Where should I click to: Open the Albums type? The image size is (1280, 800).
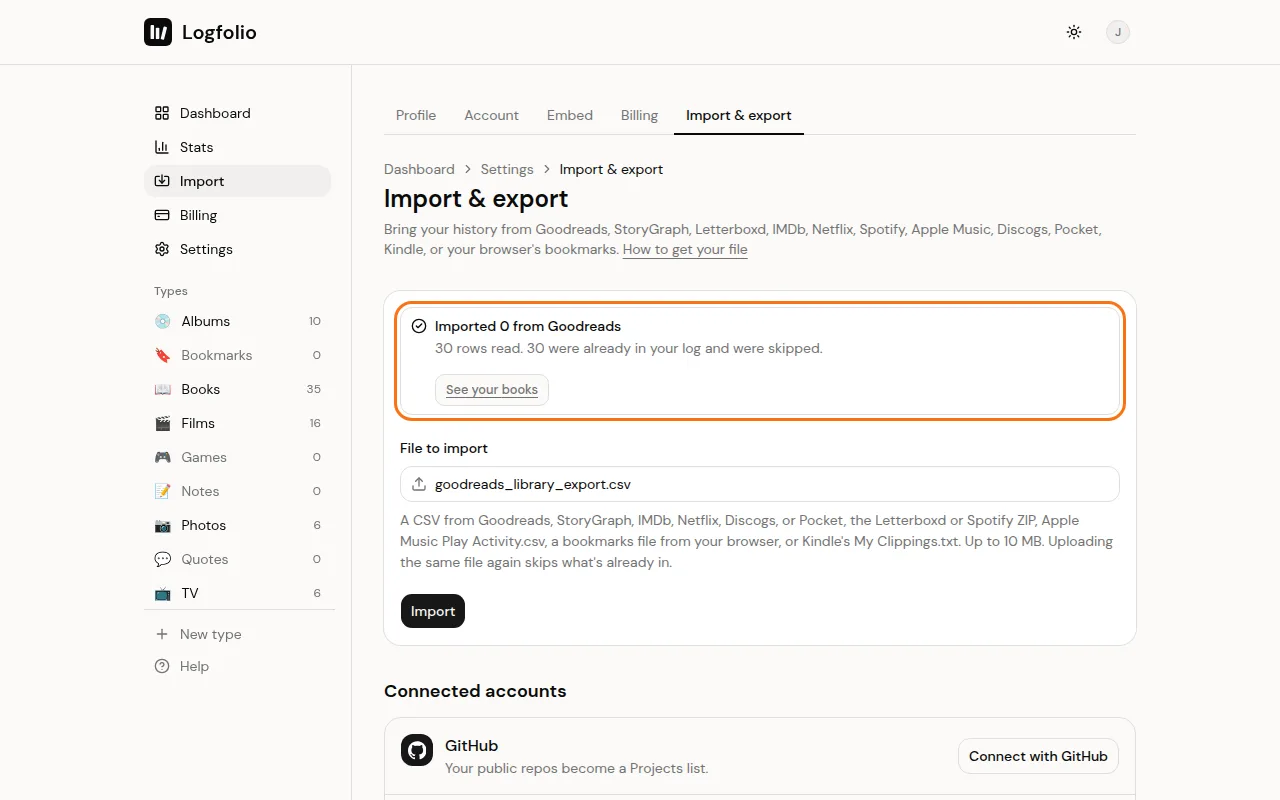pyautogui.click(x=237, y=321)
